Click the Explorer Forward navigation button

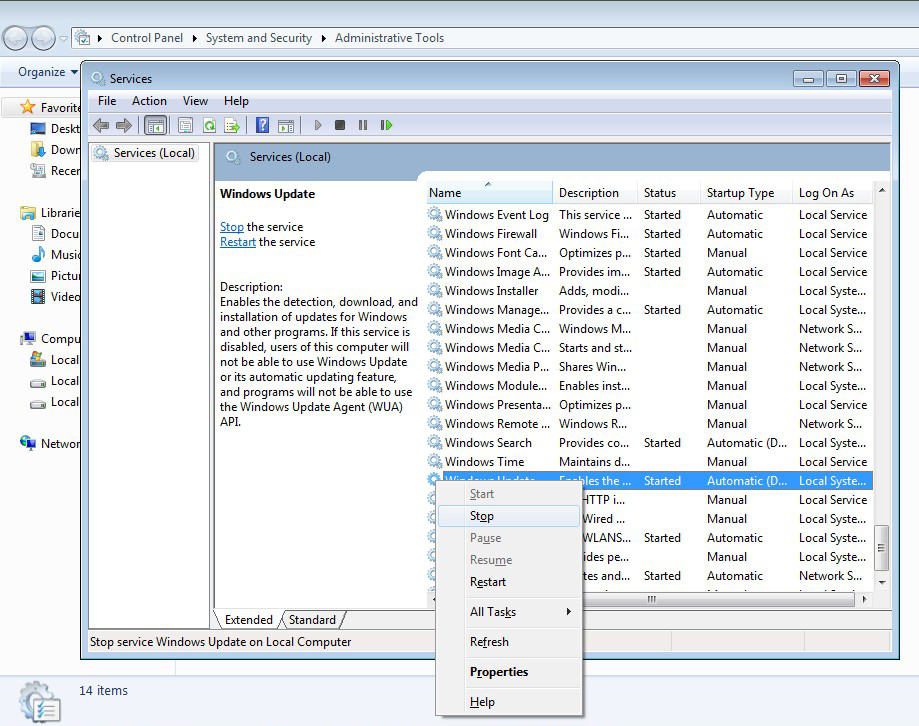pyautogui.click(x=43, y=39)
